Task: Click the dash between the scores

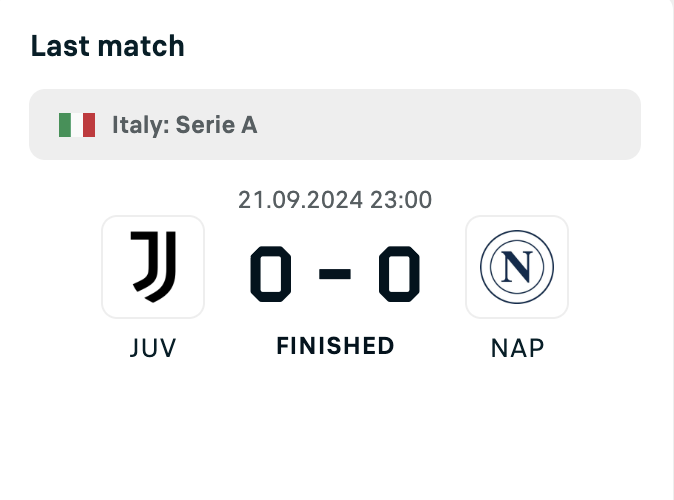Action: [335, 274]
